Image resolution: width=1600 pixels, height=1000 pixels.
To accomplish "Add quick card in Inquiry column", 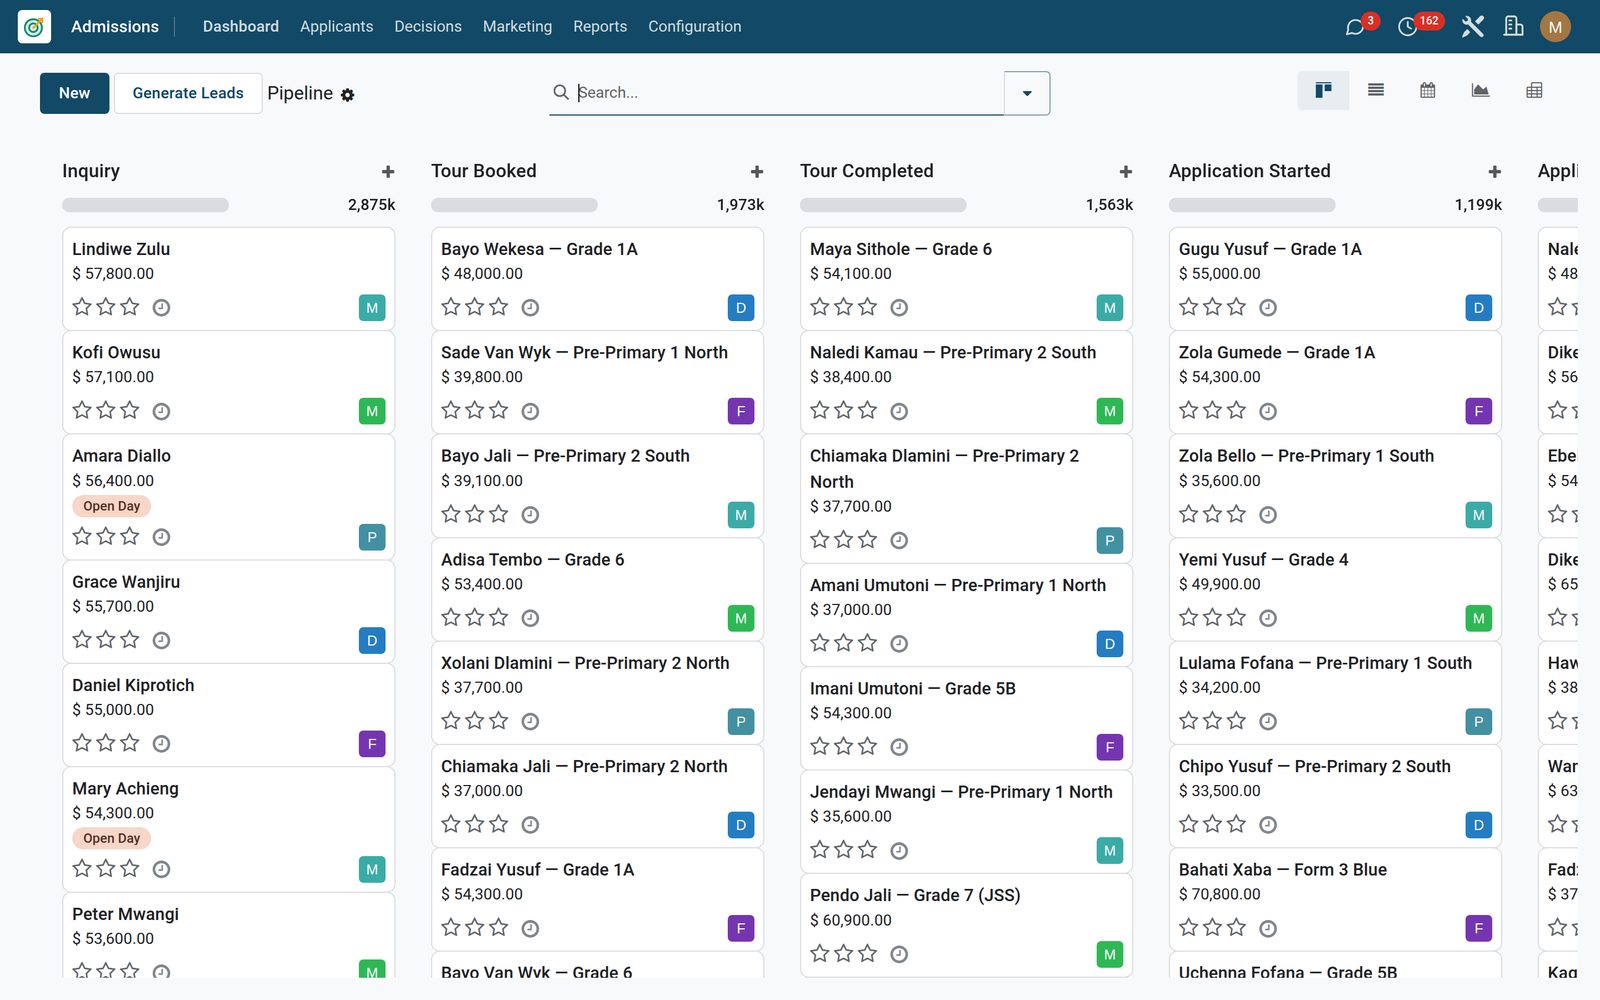I will pos(388,172).
